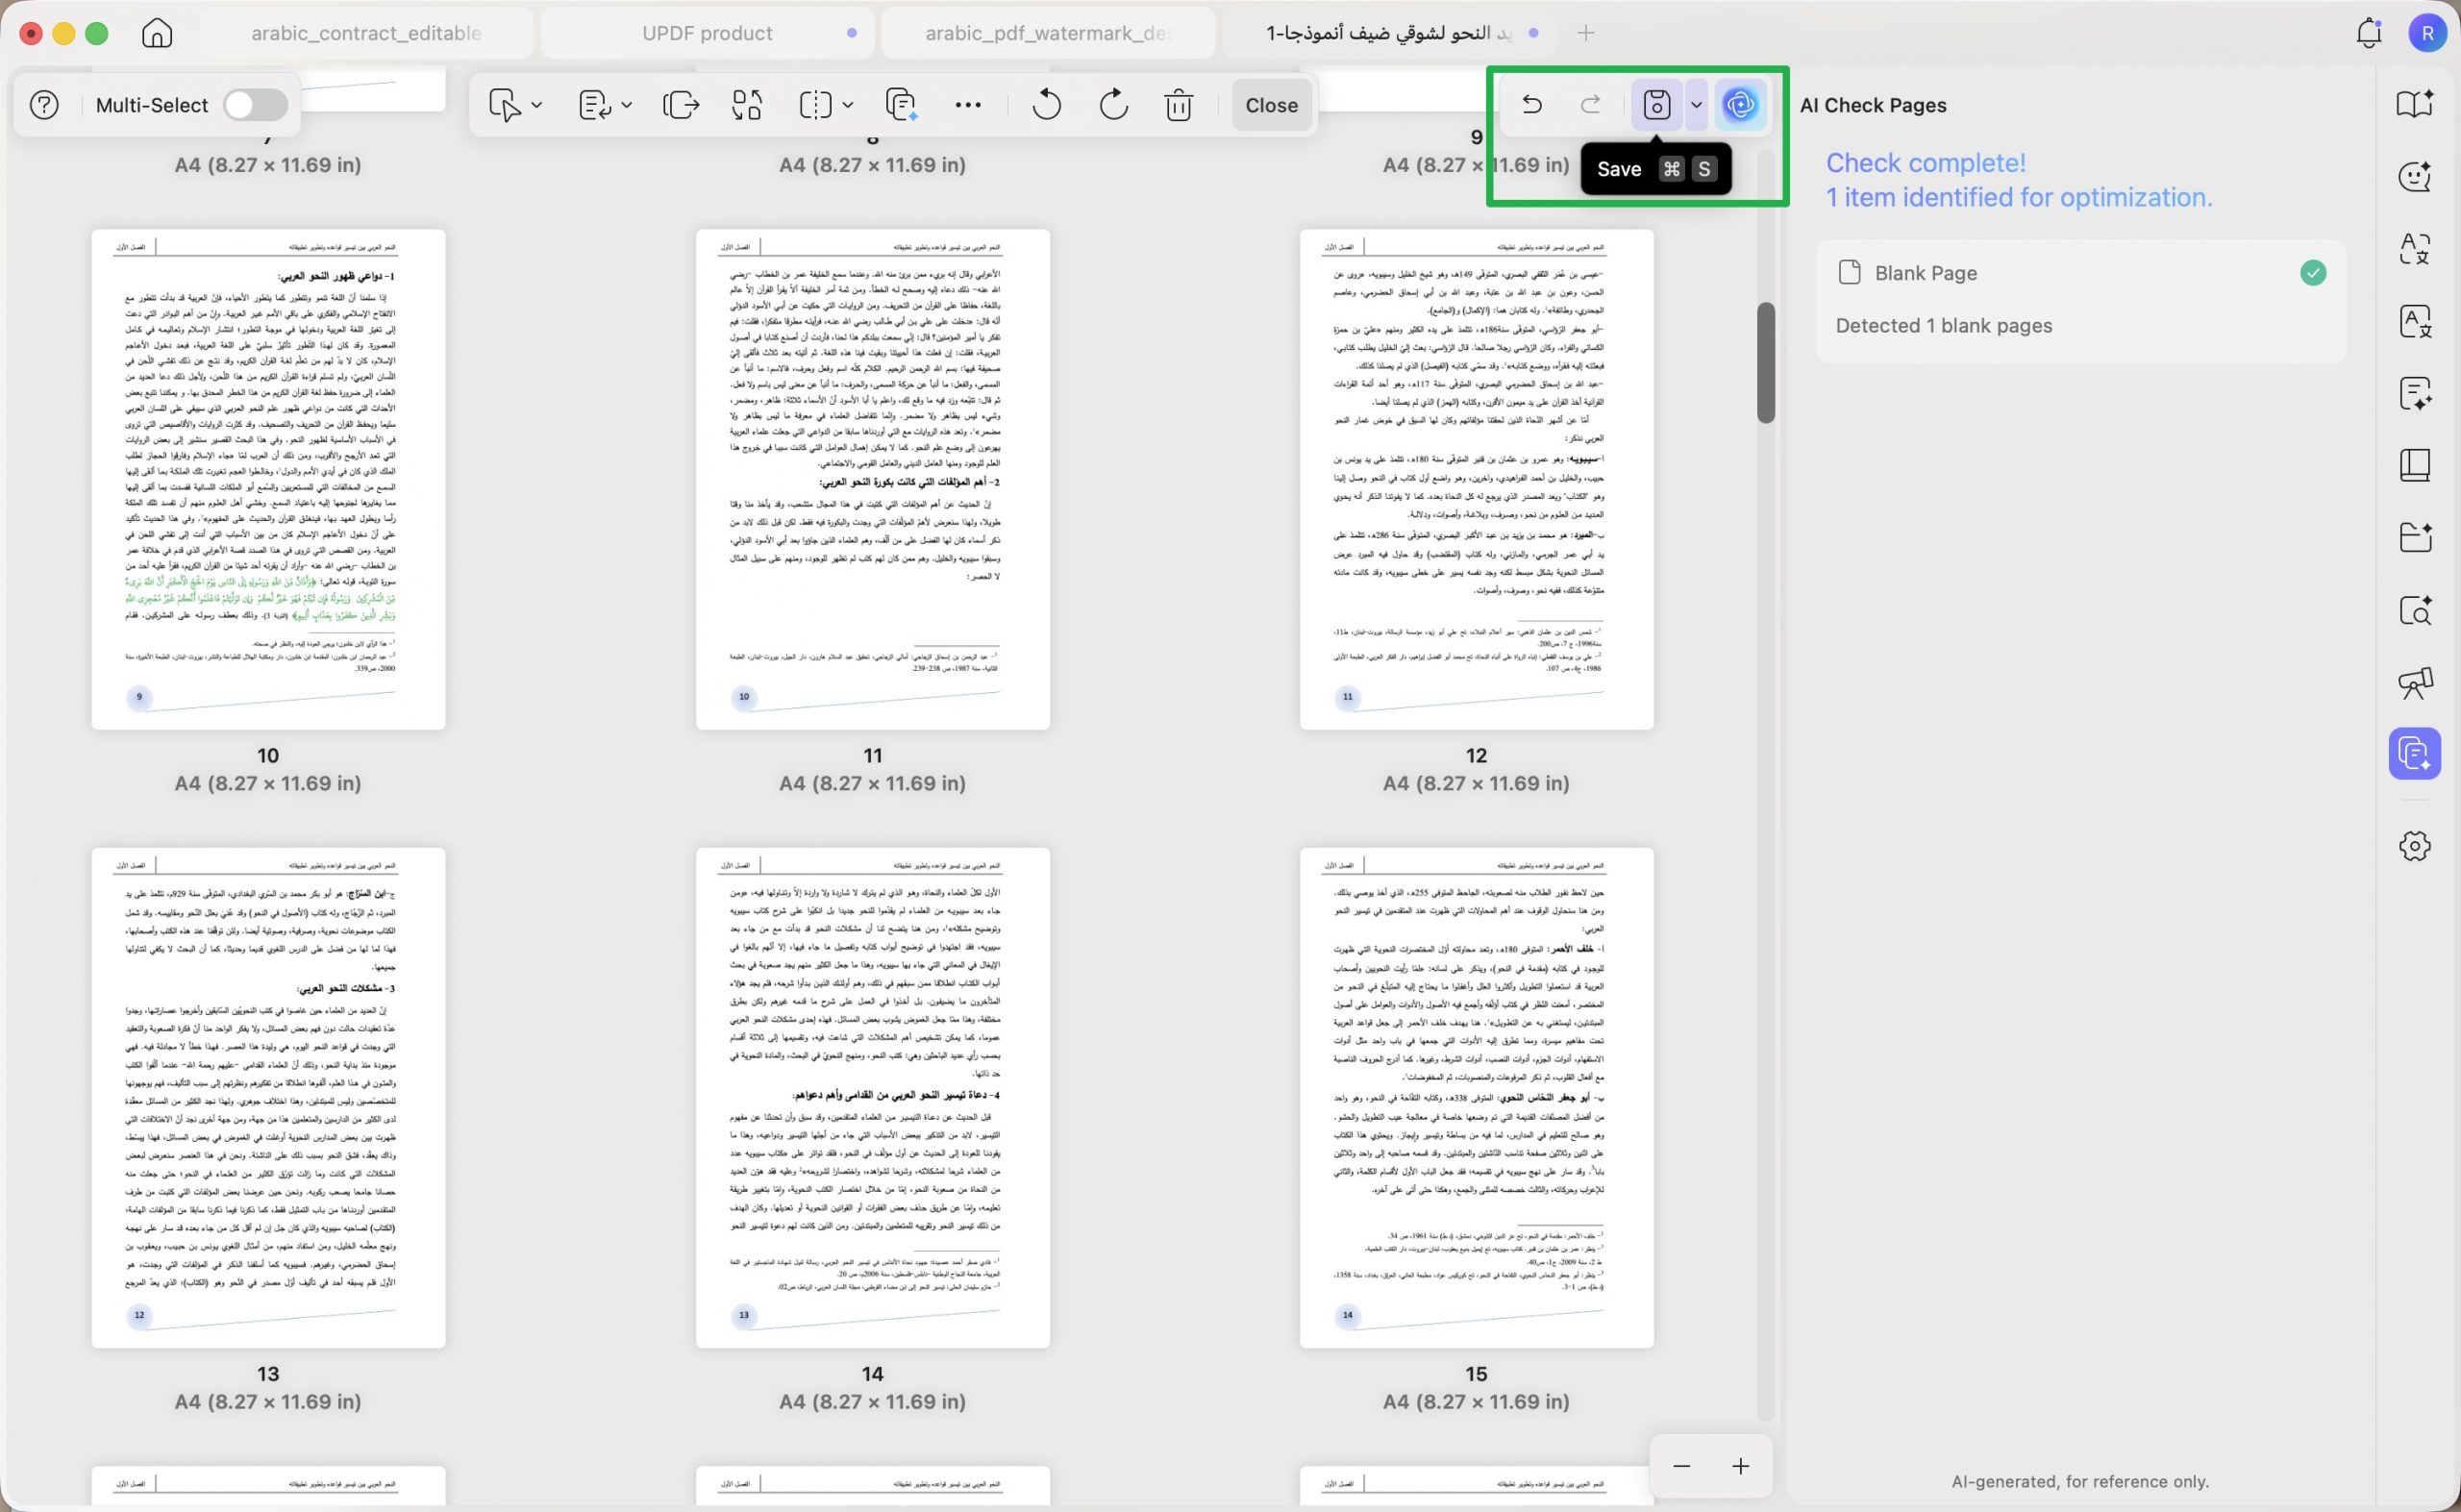Switch to arabic_pdf_watermark tab
The image size is (2461, 1512).
coord(1048,33)
